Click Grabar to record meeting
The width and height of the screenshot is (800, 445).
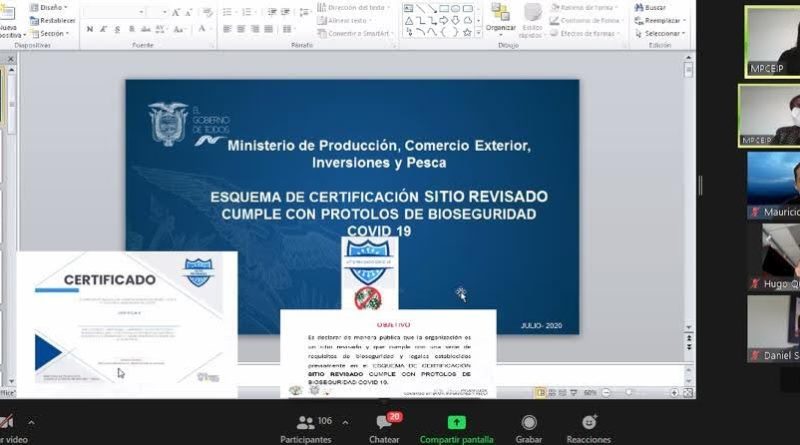(x=529, y=429)
